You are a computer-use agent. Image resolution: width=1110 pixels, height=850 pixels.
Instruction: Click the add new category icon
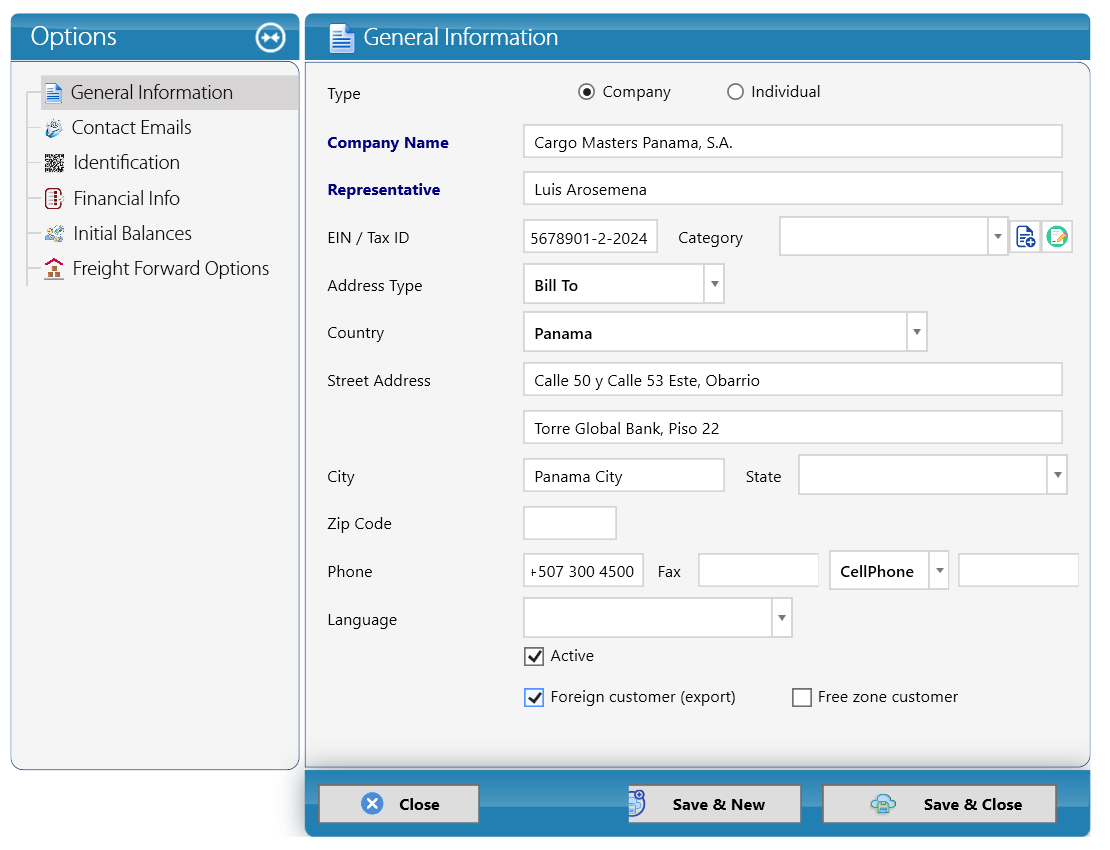[1025, 236]
